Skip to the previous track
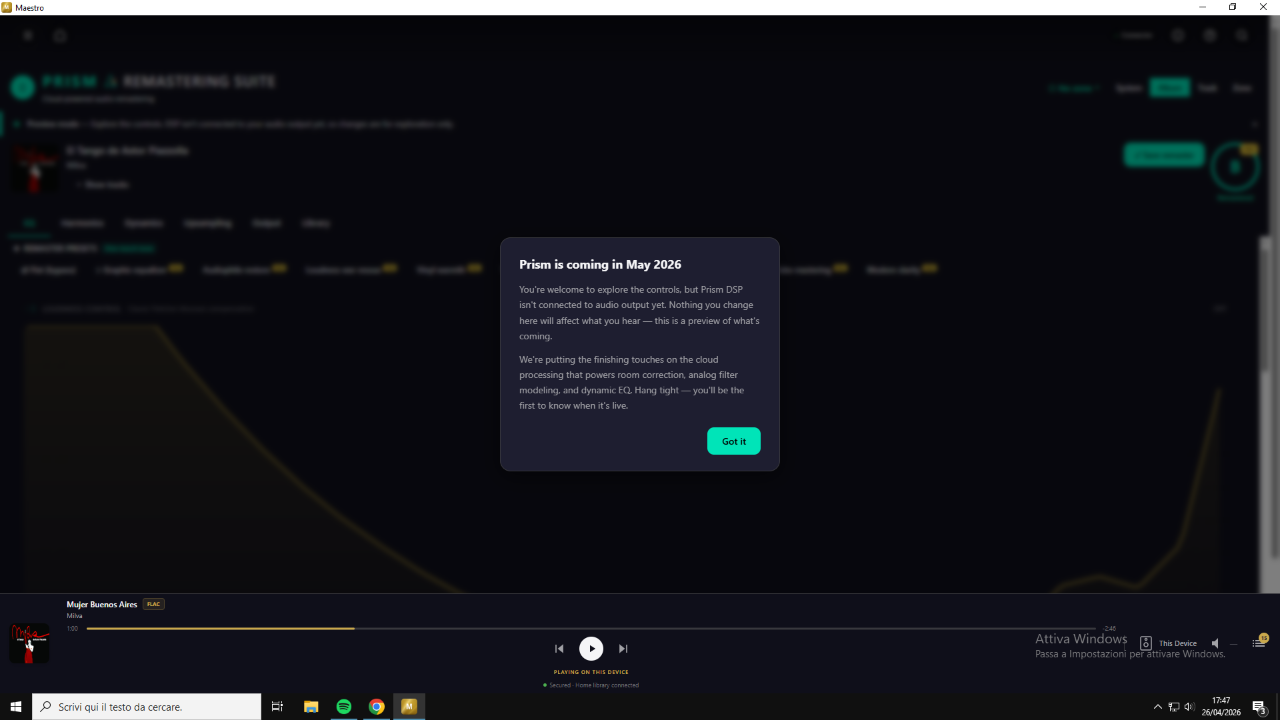 559,648
